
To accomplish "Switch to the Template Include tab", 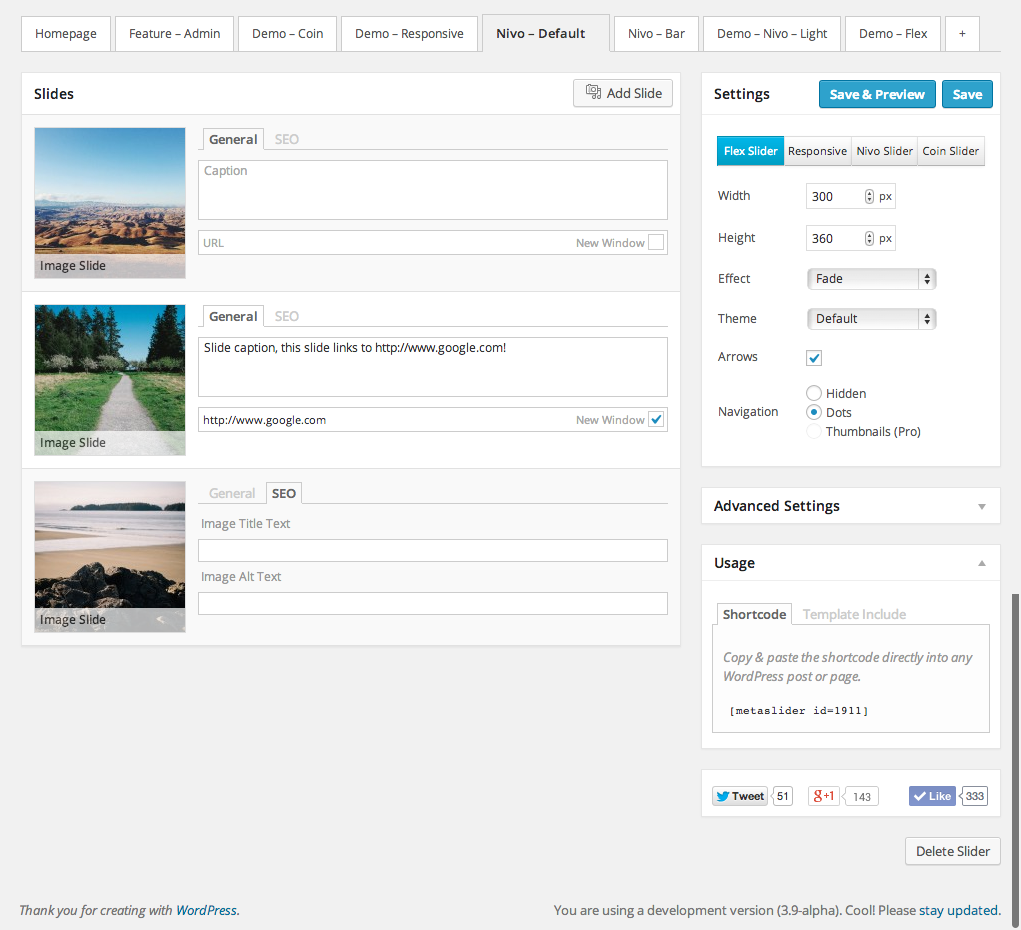I will (x=854, y=614).
